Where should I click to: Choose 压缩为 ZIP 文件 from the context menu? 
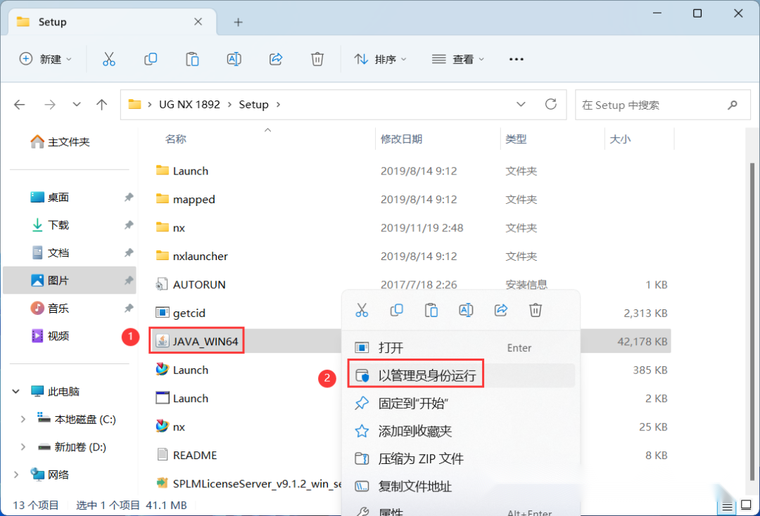(x=420, y=459)
